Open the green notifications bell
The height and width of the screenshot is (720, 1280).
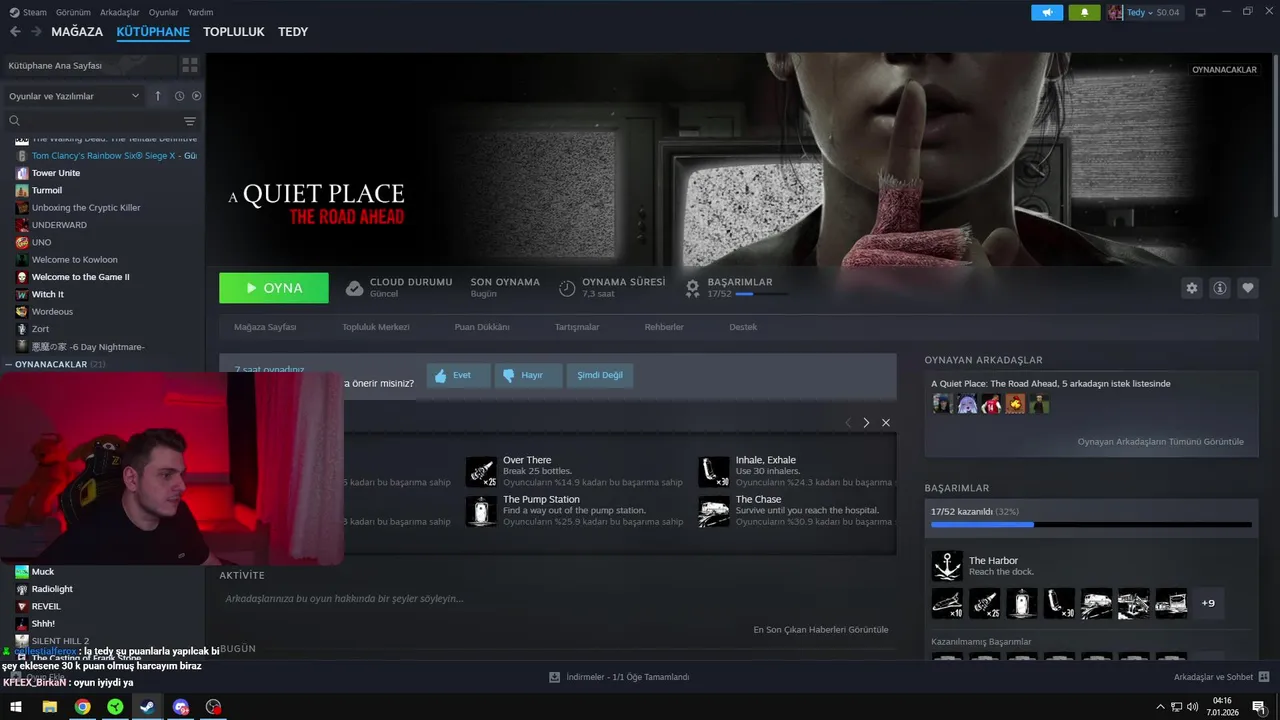[x=1084, y=12]
